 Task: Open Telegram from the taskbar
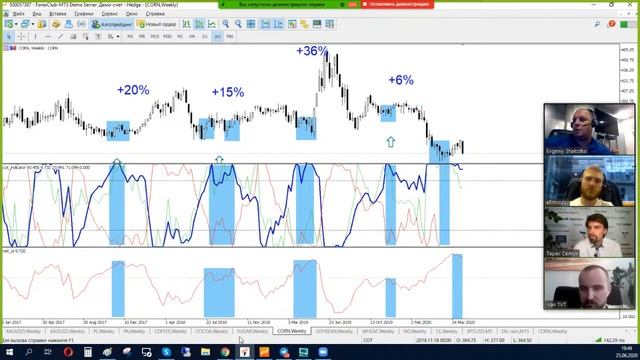click(284, 352)
